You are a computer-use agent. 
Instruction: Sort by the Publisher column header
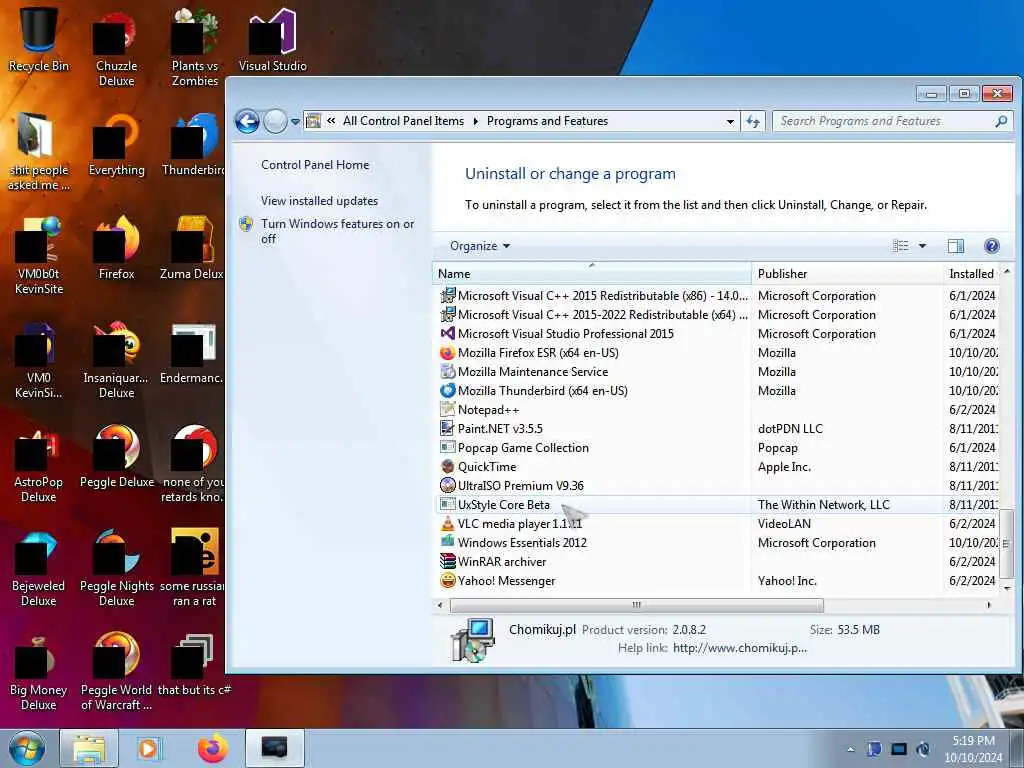[847, 274]
